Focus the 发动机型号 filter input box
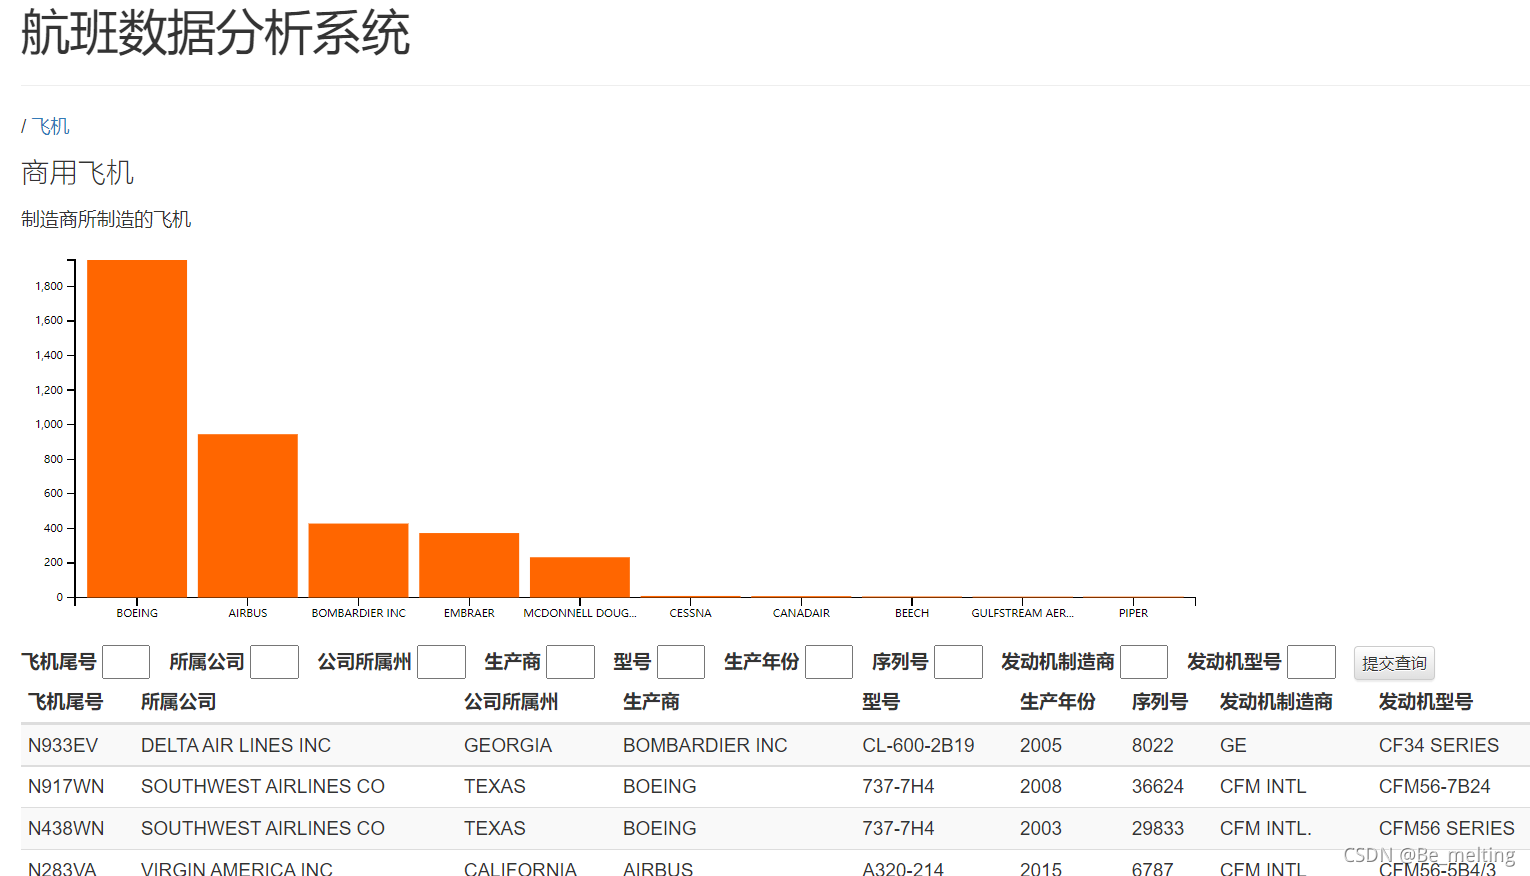1530x876 pixels. (1311, 662)
